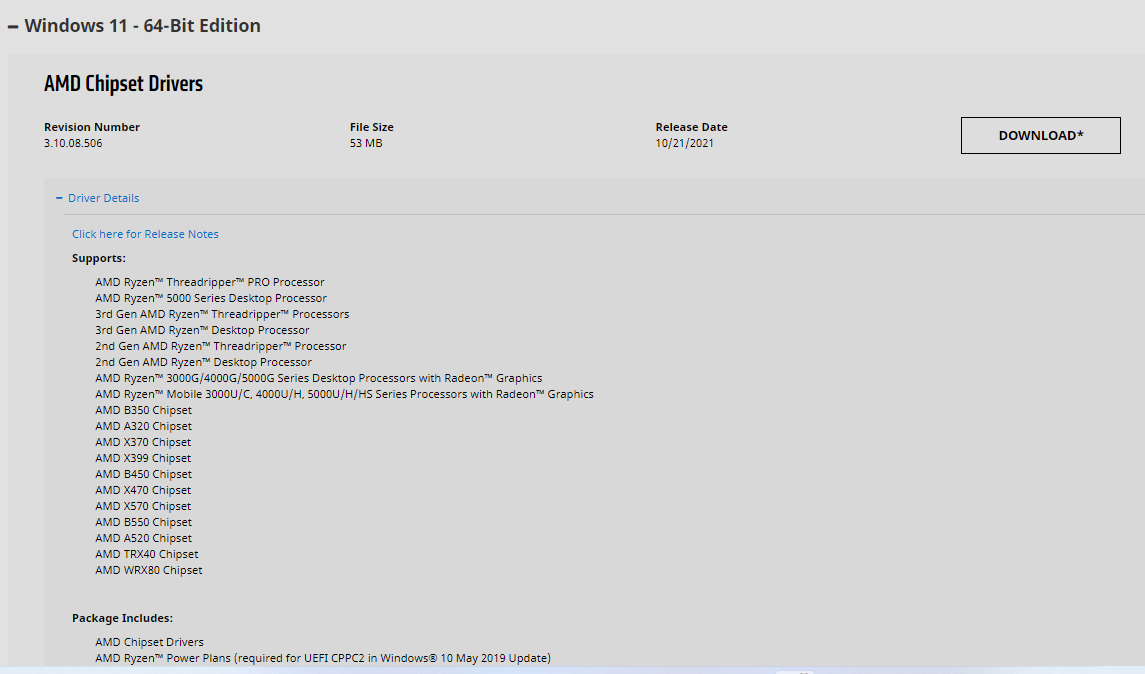Click the minus icon beside Driver Details

[x=60, y=198]
